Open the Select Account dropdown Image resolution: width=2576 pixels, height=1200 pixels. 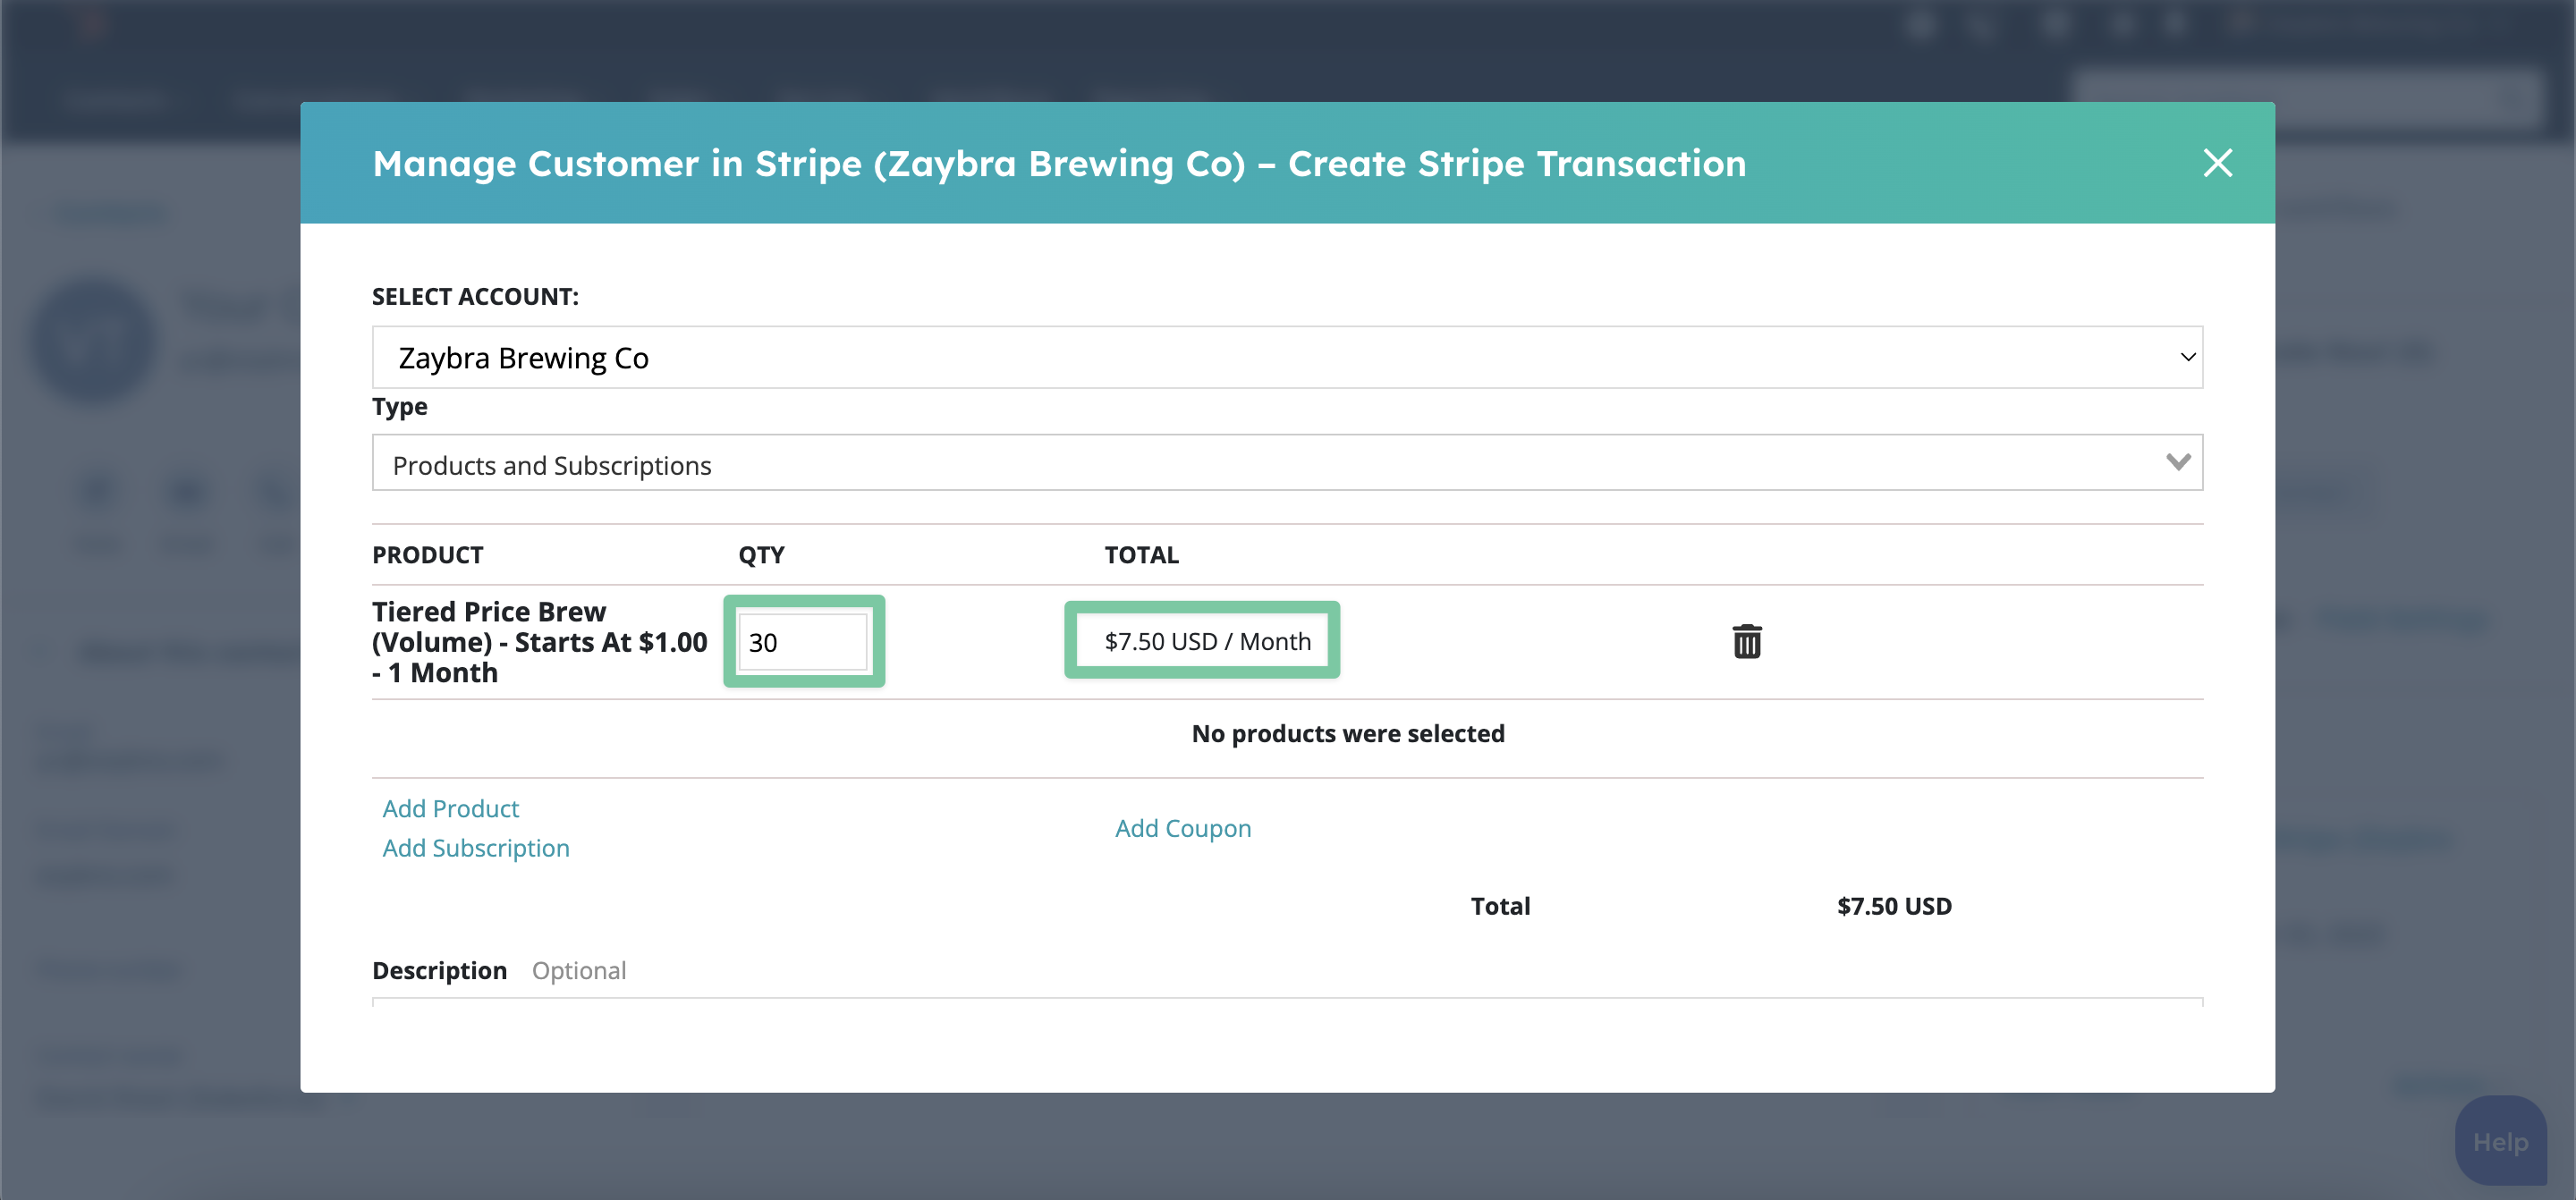(x=1287, y=357)
